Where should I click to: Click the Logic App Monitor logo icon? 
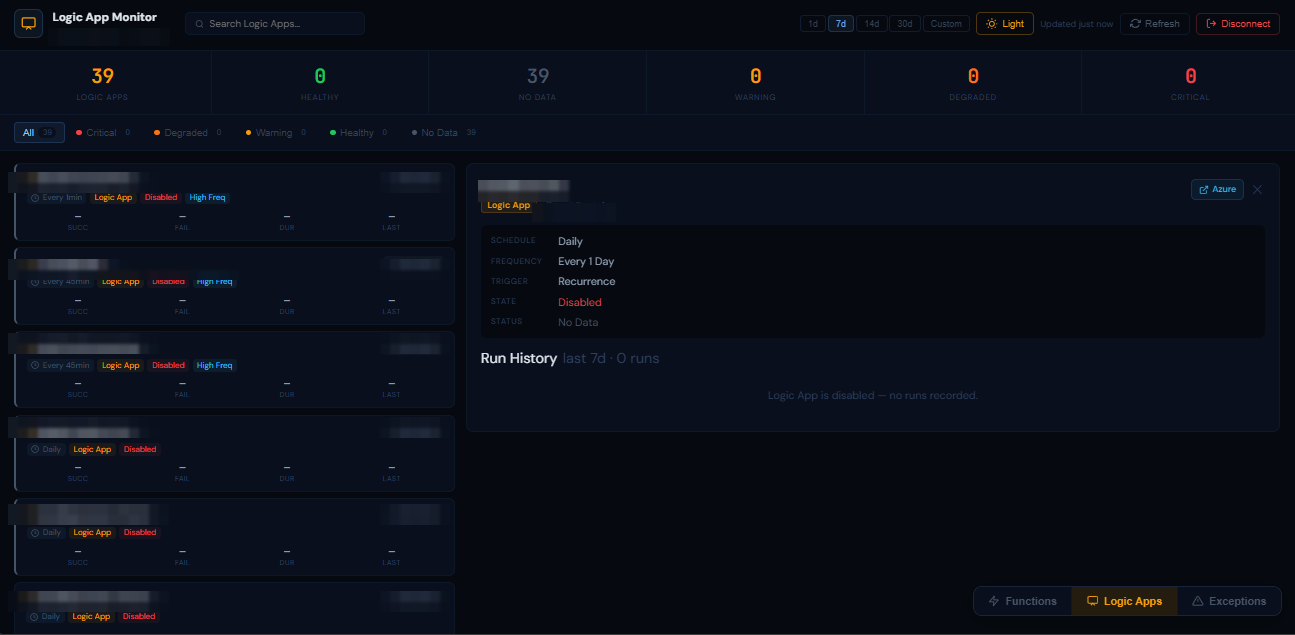point(28,23)
